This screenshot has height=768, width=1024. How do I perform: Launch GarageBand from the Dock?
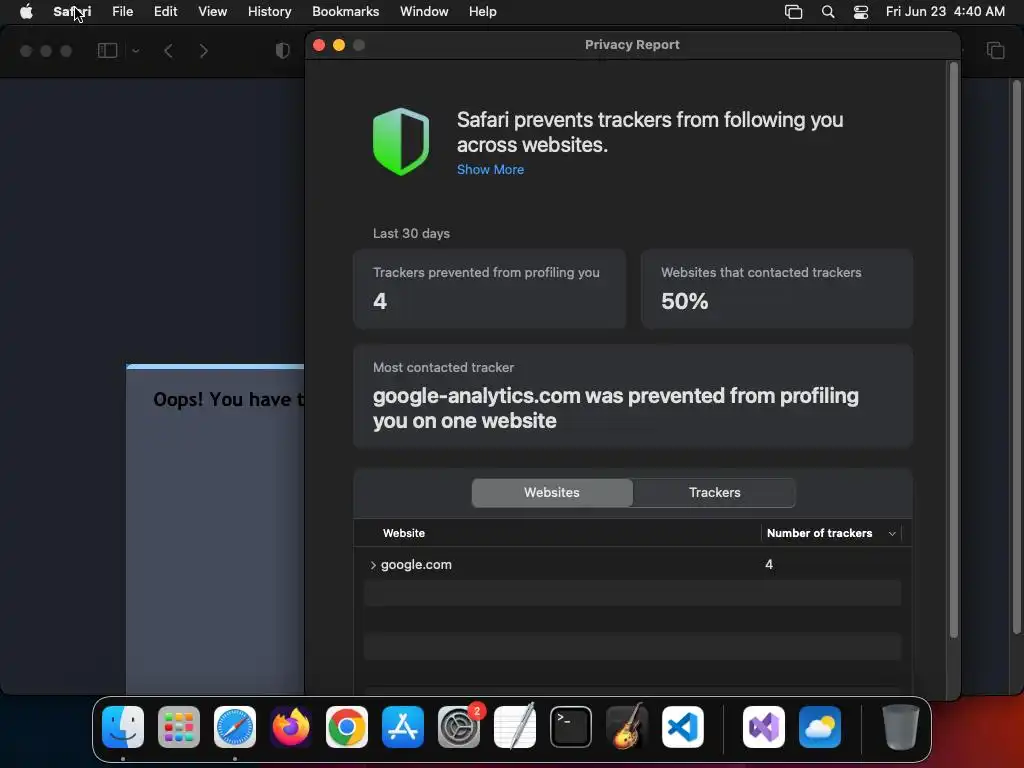[627, 727]
